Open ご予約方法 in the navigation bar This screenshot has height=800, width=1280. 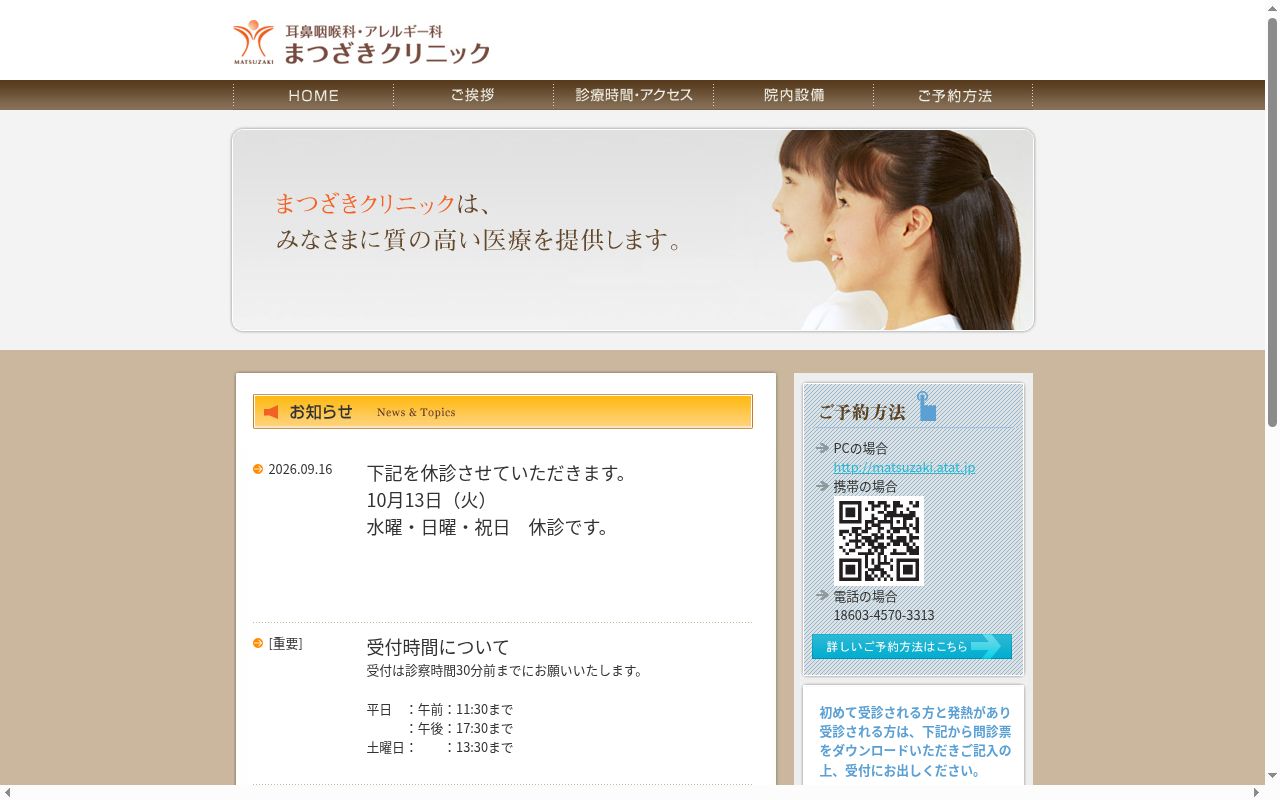(953, 95)
